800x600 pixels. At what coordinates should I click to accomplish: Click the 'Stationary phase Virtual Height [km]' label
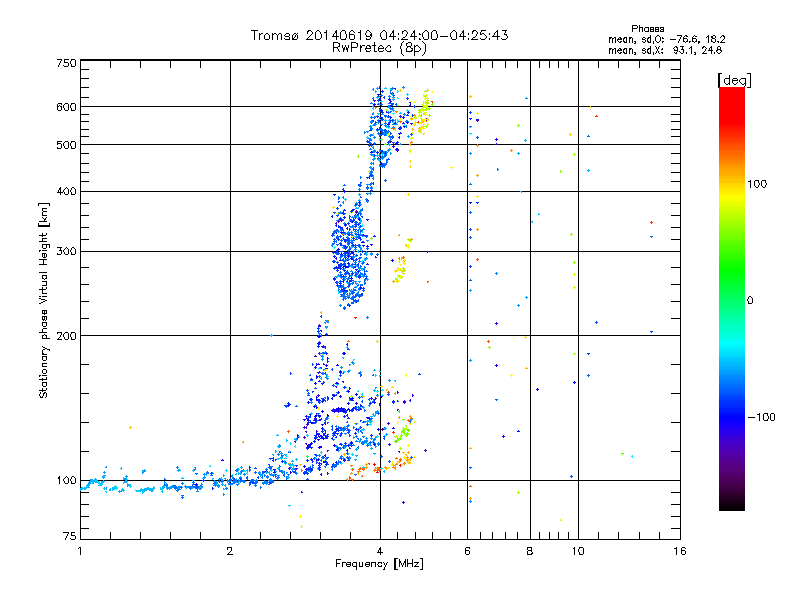(x=44, y=301)
